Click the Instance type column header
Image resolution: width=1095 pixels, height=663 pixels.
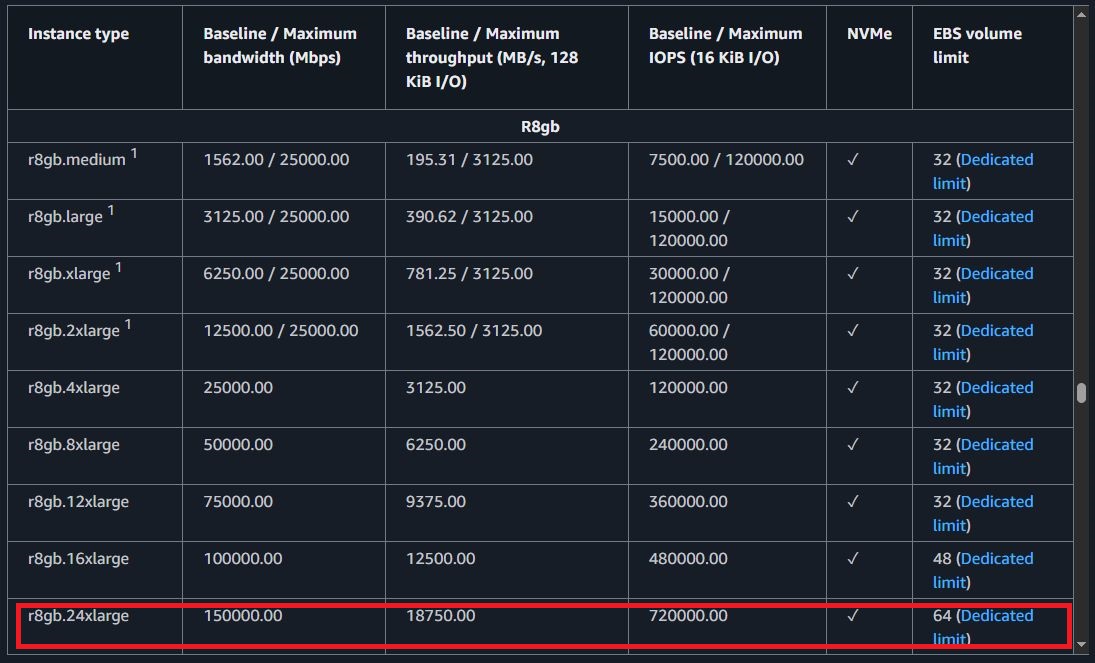coord(78,34)
